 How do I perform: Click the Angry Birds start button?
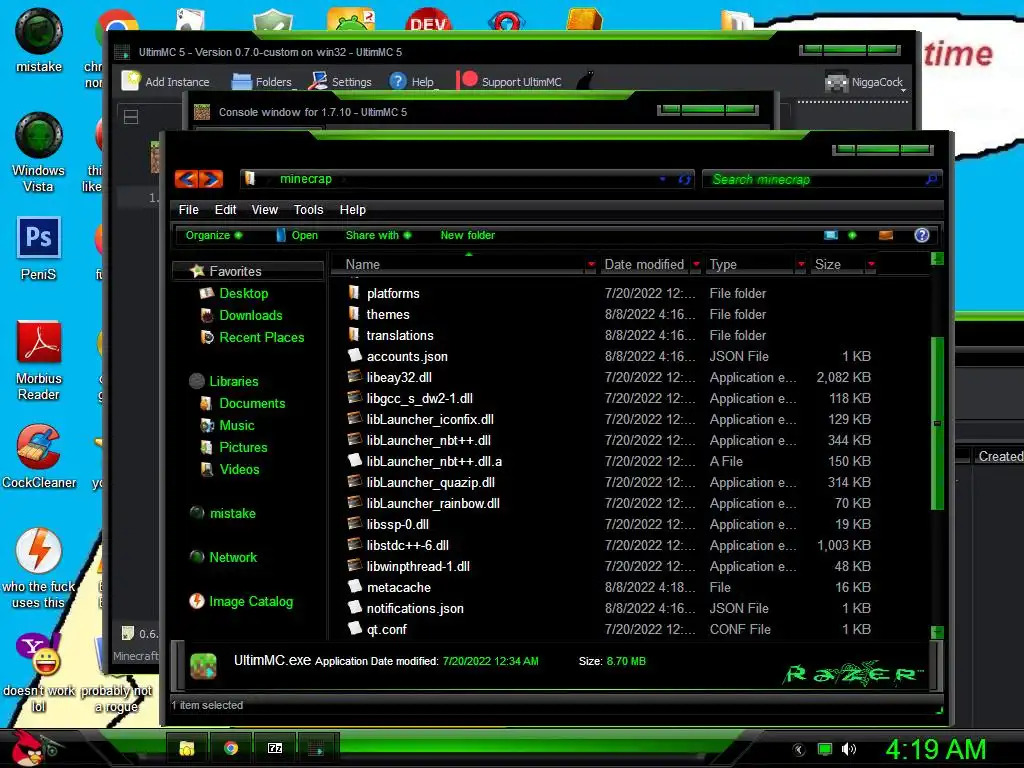coord(29,748)
